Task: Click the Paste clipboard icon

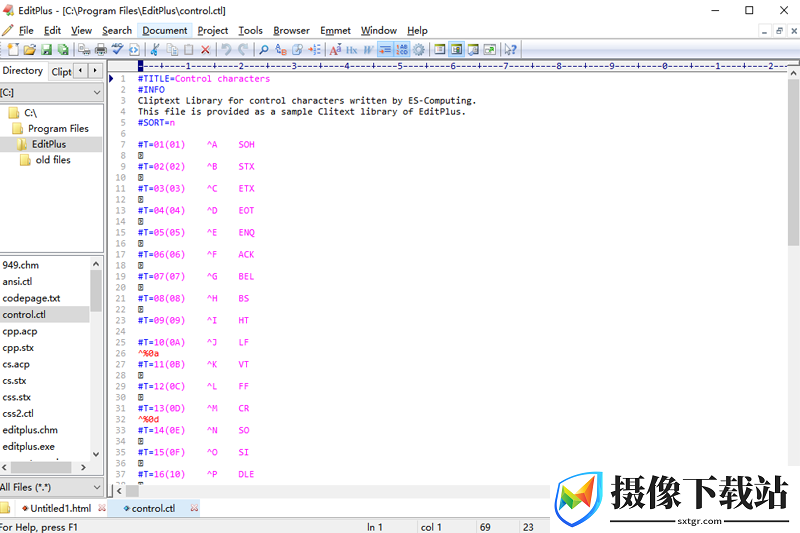Action: (189, 49)
